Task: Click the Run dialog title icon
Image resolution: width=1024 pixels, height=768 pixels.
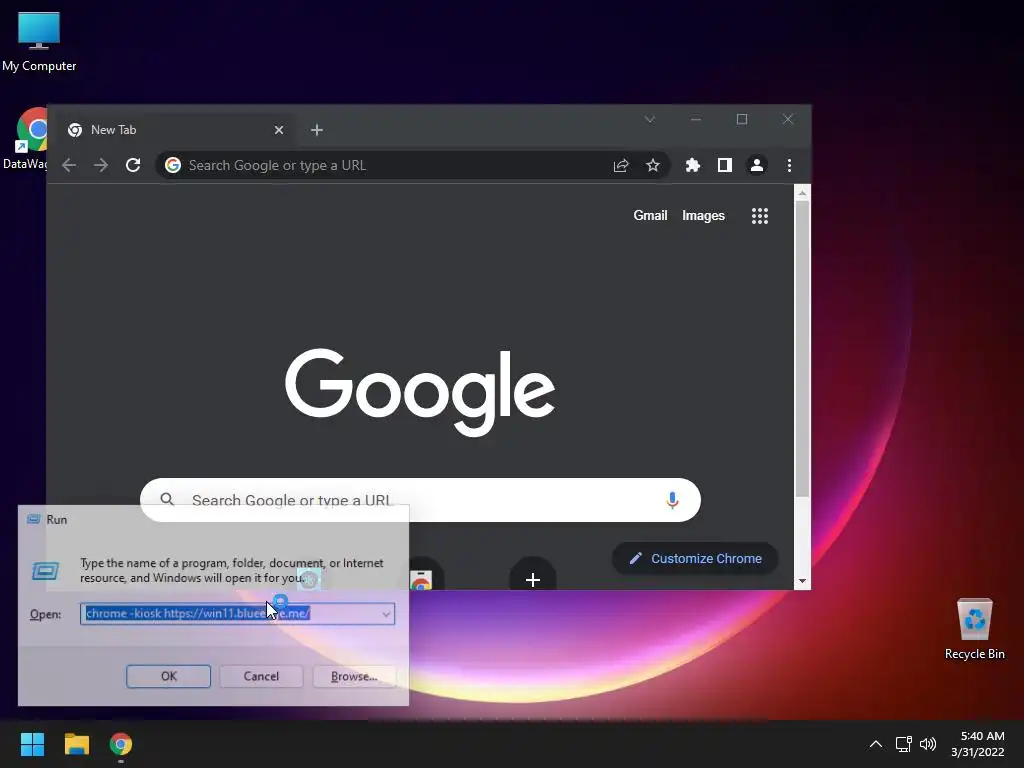Action: tap(33, 519)
